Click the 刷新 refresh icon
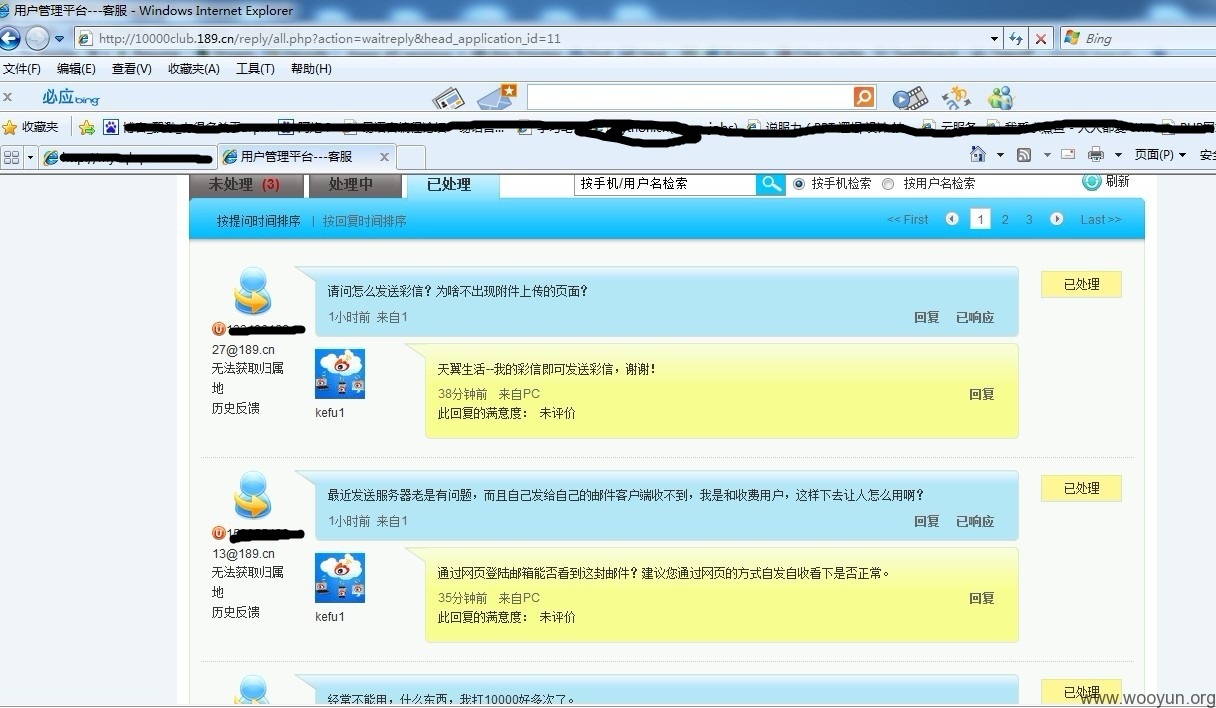The image size is (1216, 708). [x=1092, y=182]
